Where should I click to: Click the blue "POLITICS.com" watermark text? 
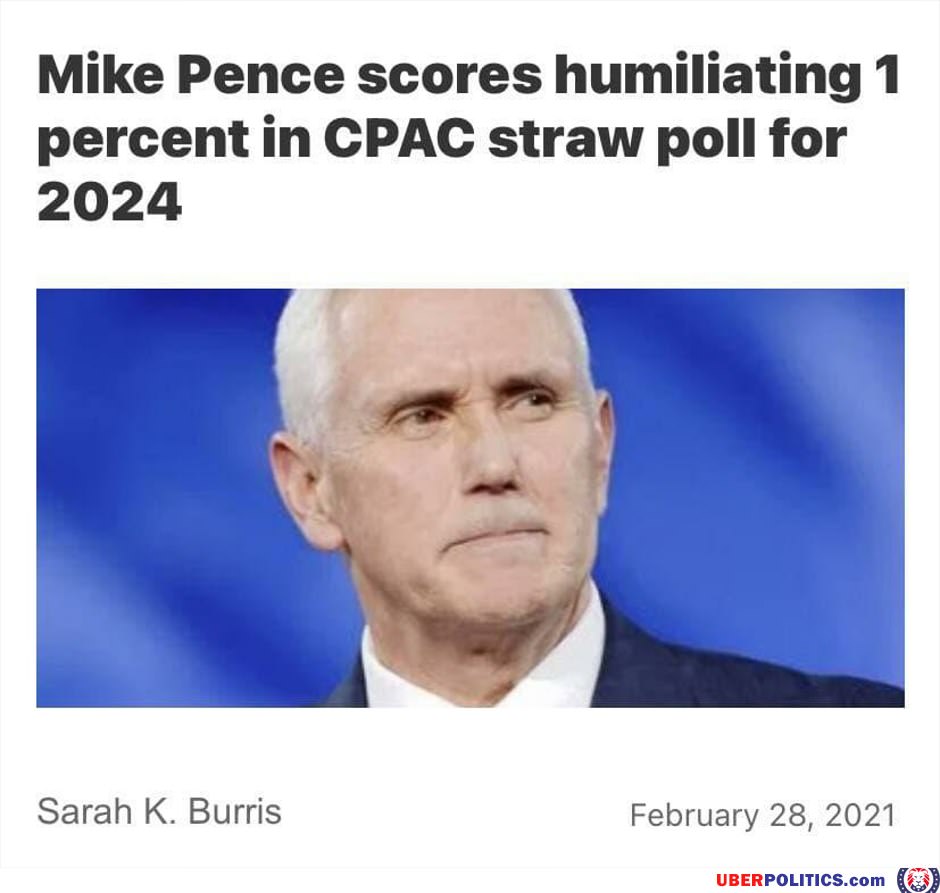point(824,880)
